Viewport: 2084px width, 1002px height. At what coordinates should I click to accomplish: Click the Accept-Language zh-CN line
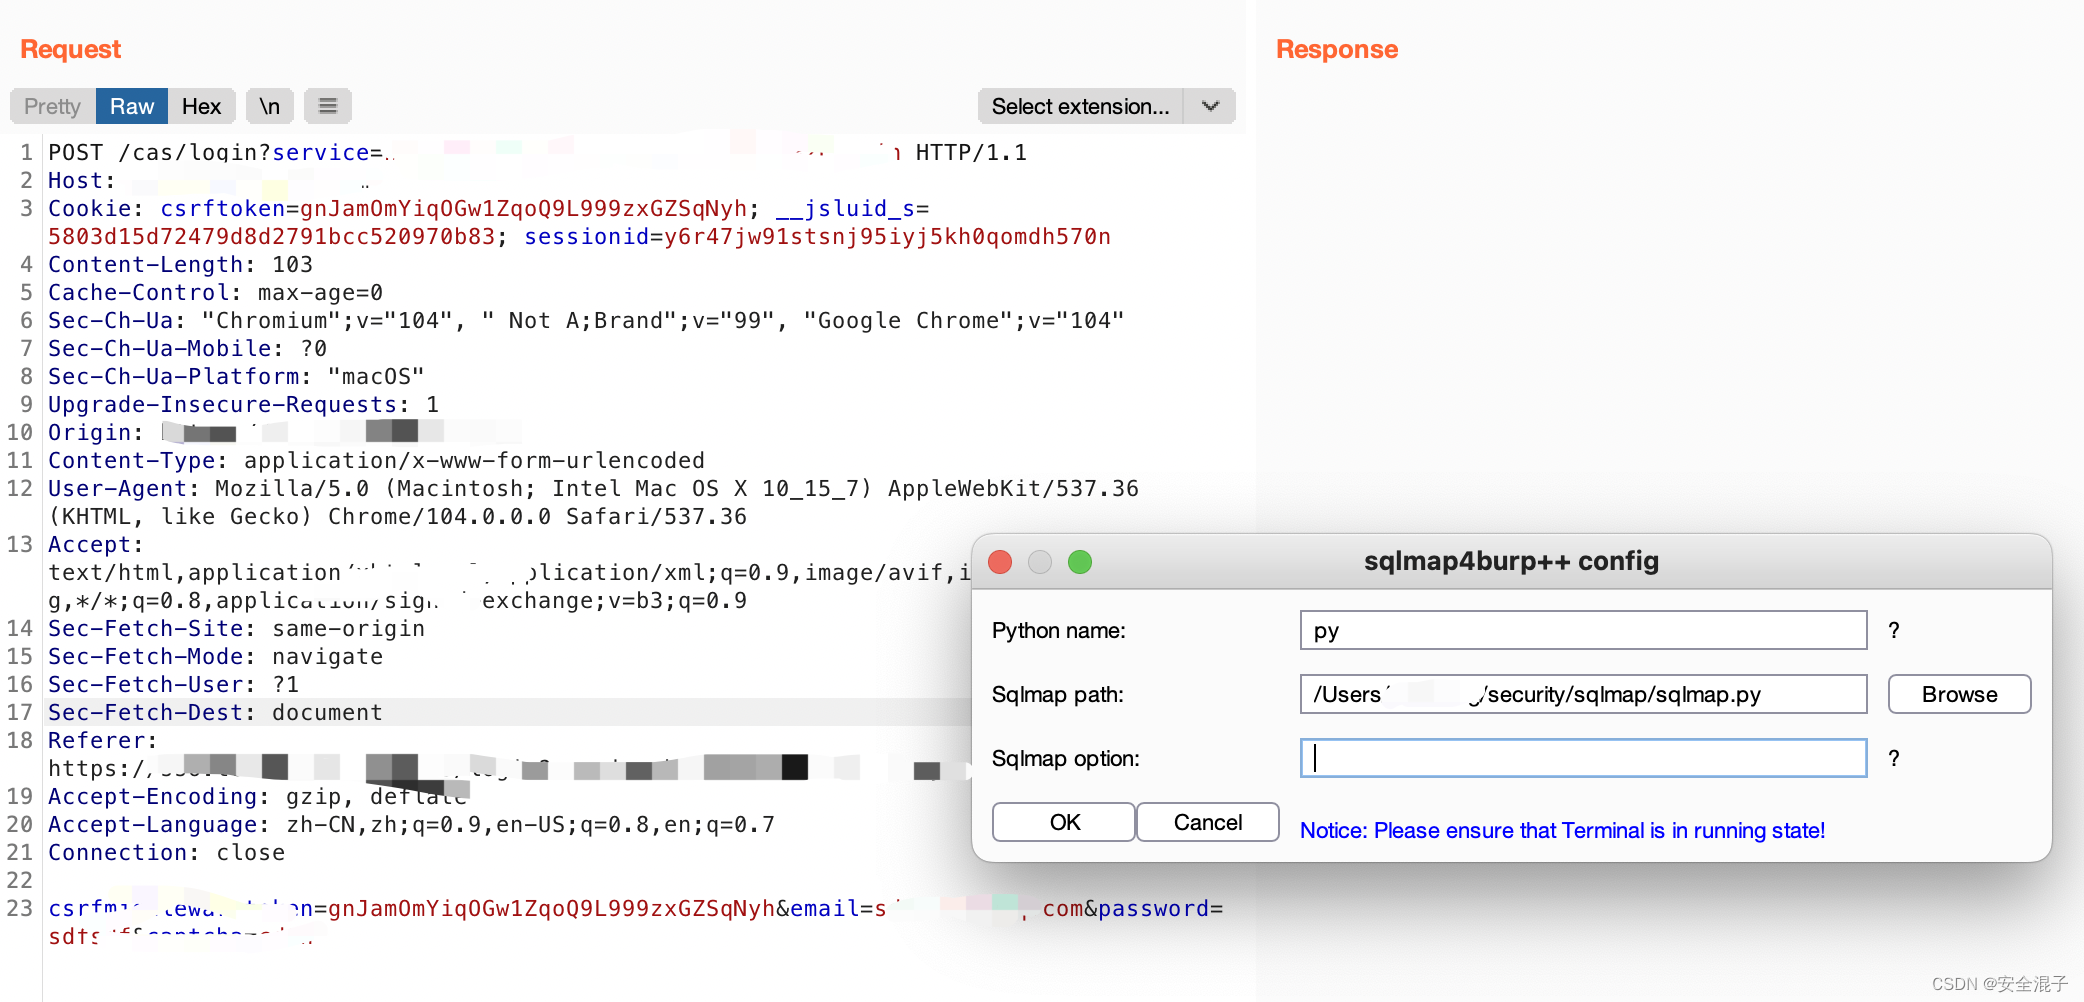coord(411,824)
